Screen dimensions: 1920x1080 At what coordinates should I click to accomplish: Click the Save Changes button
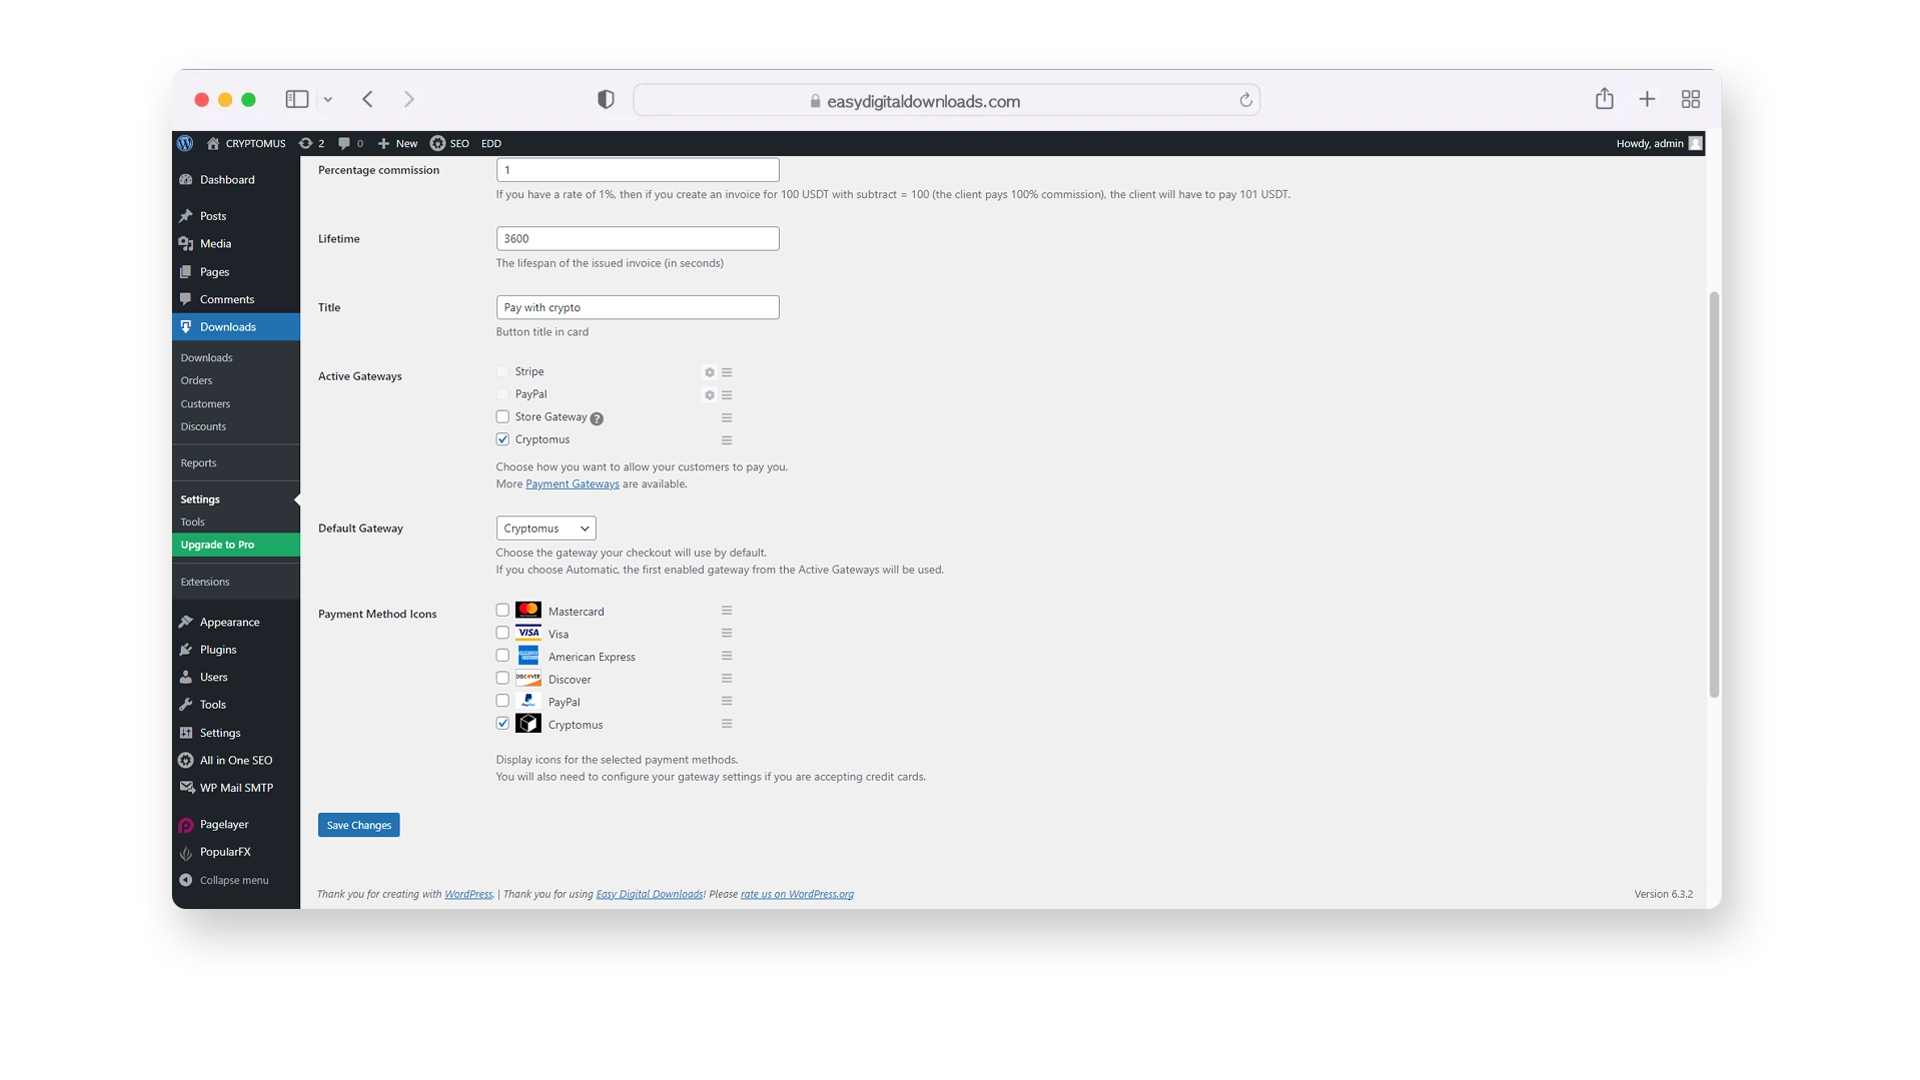pos(359,824)
